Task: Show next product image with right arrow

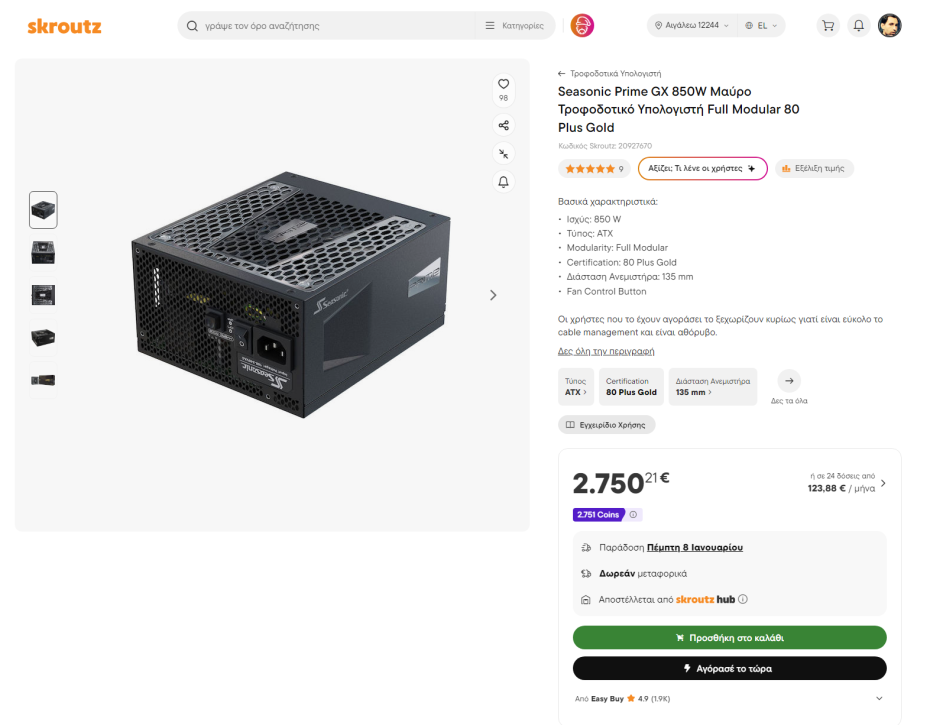Action: coord(493,295)
